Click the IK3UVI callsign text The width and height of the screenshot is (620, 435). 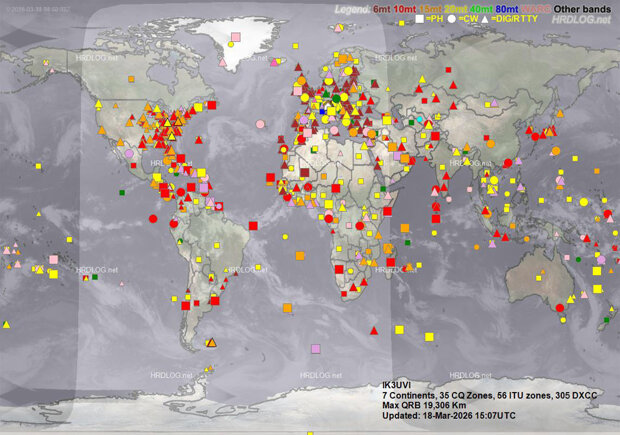[397, 385]
